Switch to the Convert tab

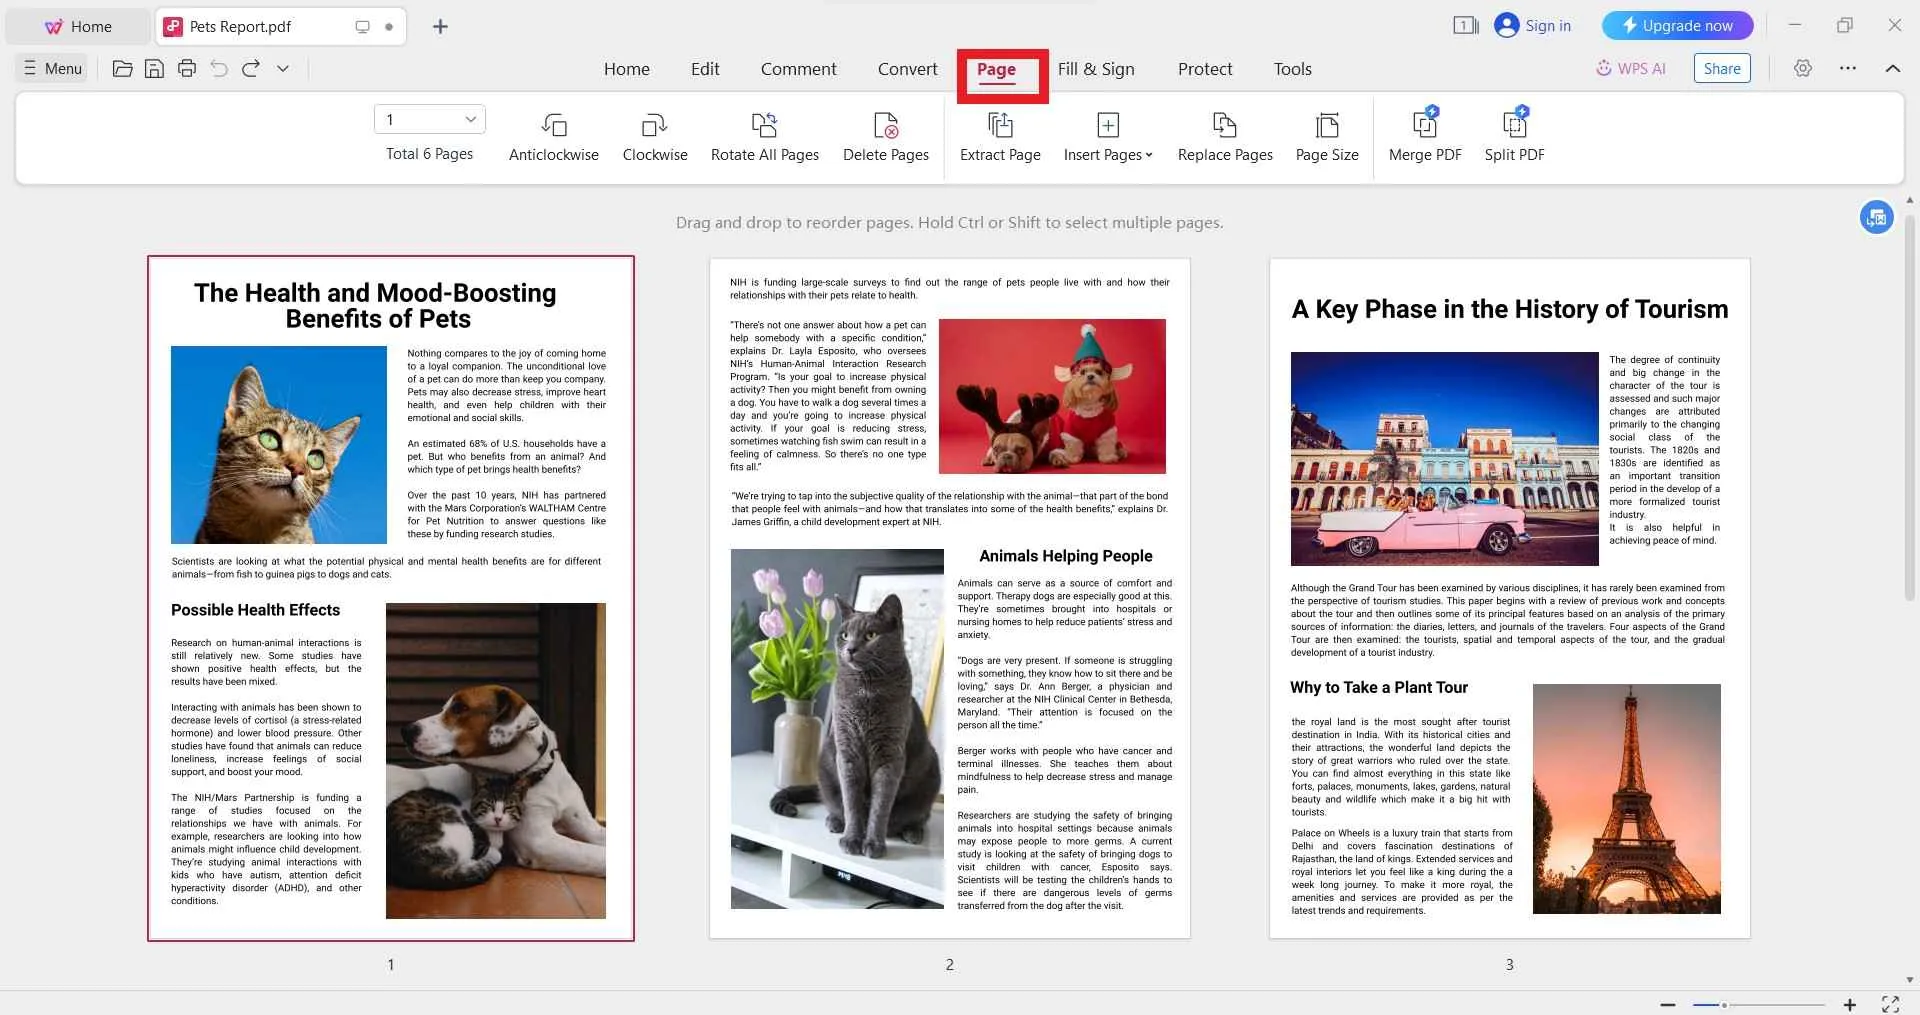(x=907, y=68)
